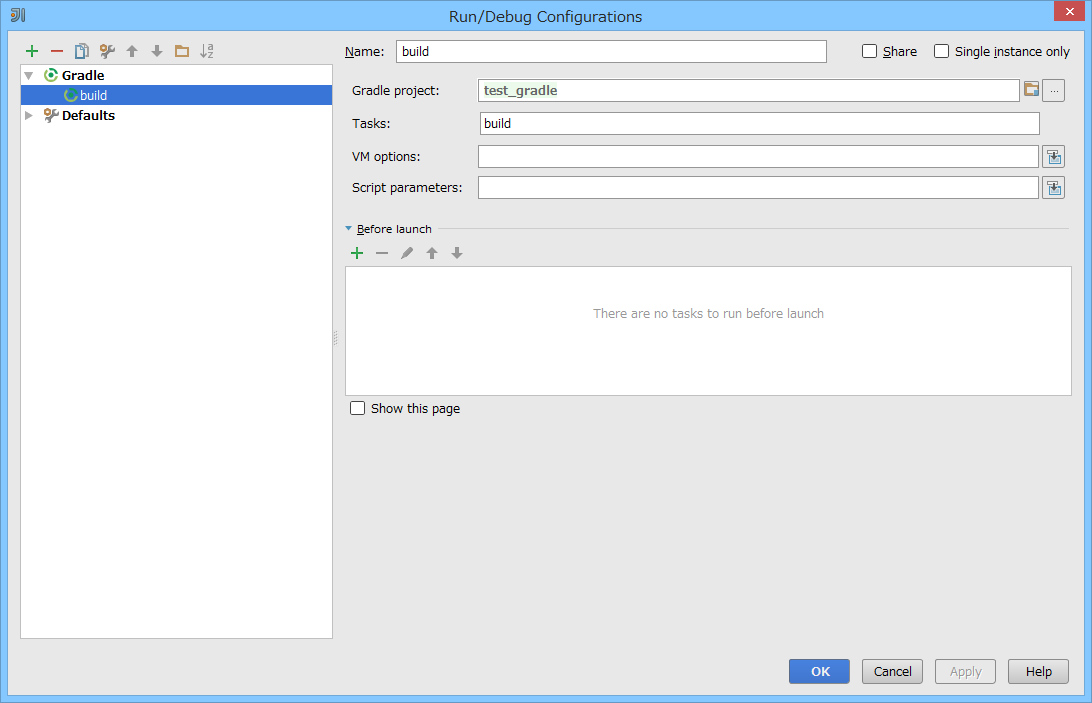Create a new folder for configurations
This screenshot has height=703, width=1092.
(x=182, y=51)
